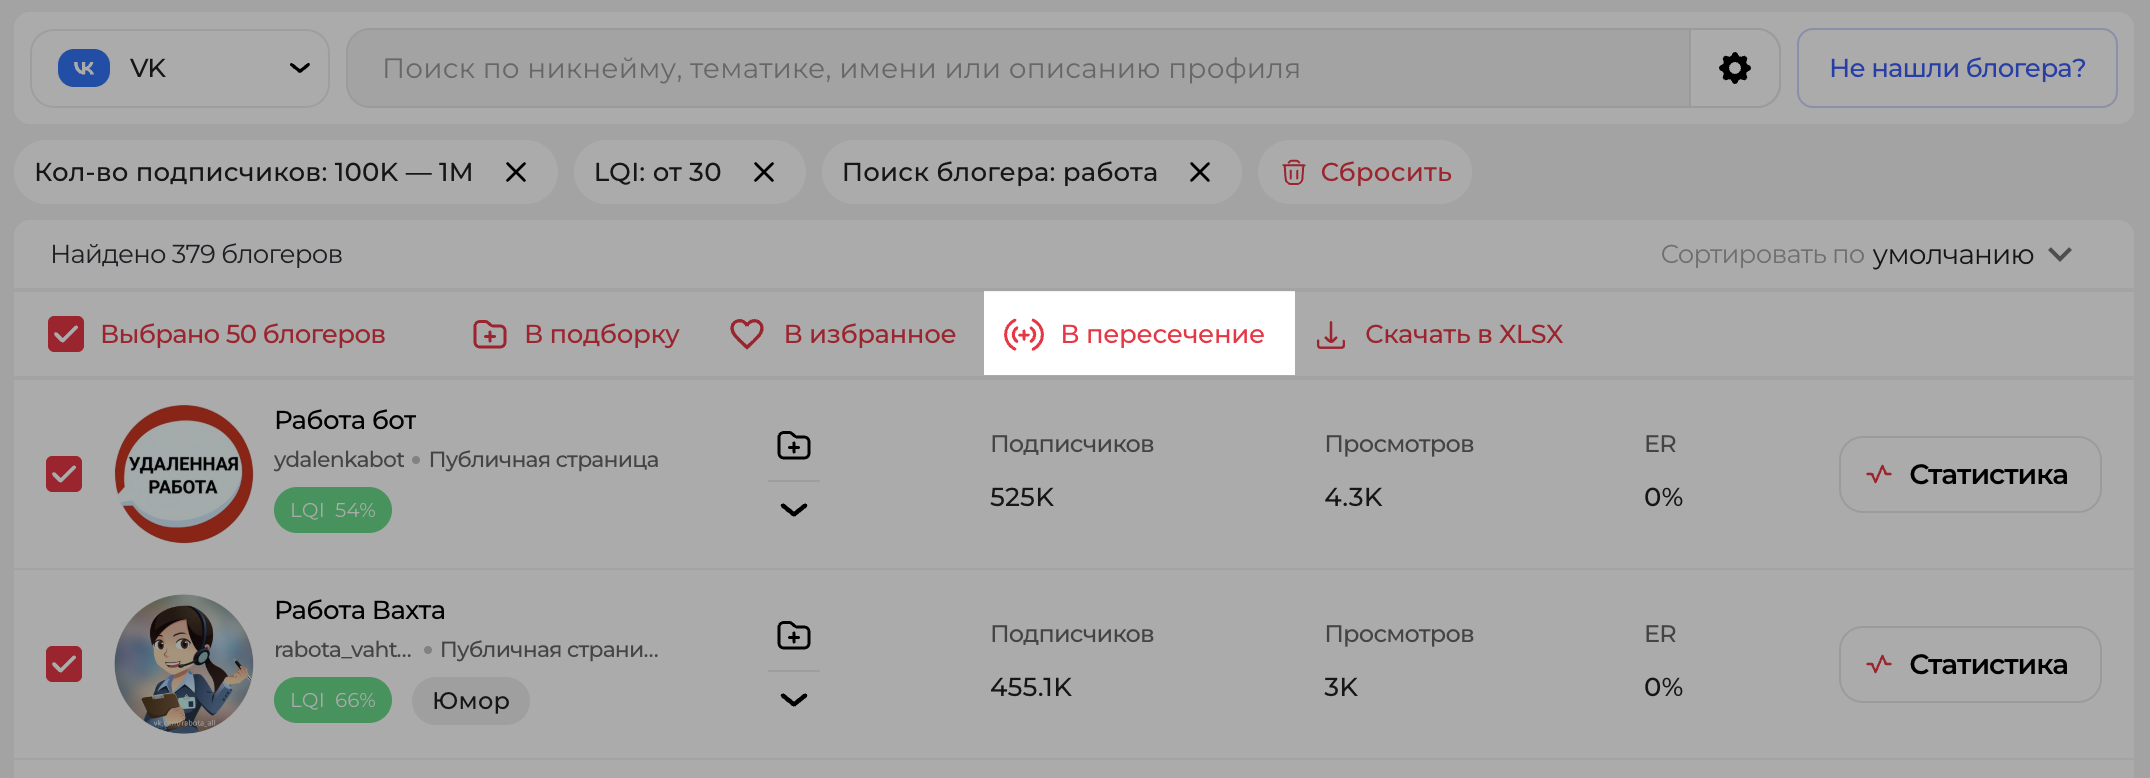Add selected bloggers to В избранное
The image size is (2150, 778).
pos(843,334)
